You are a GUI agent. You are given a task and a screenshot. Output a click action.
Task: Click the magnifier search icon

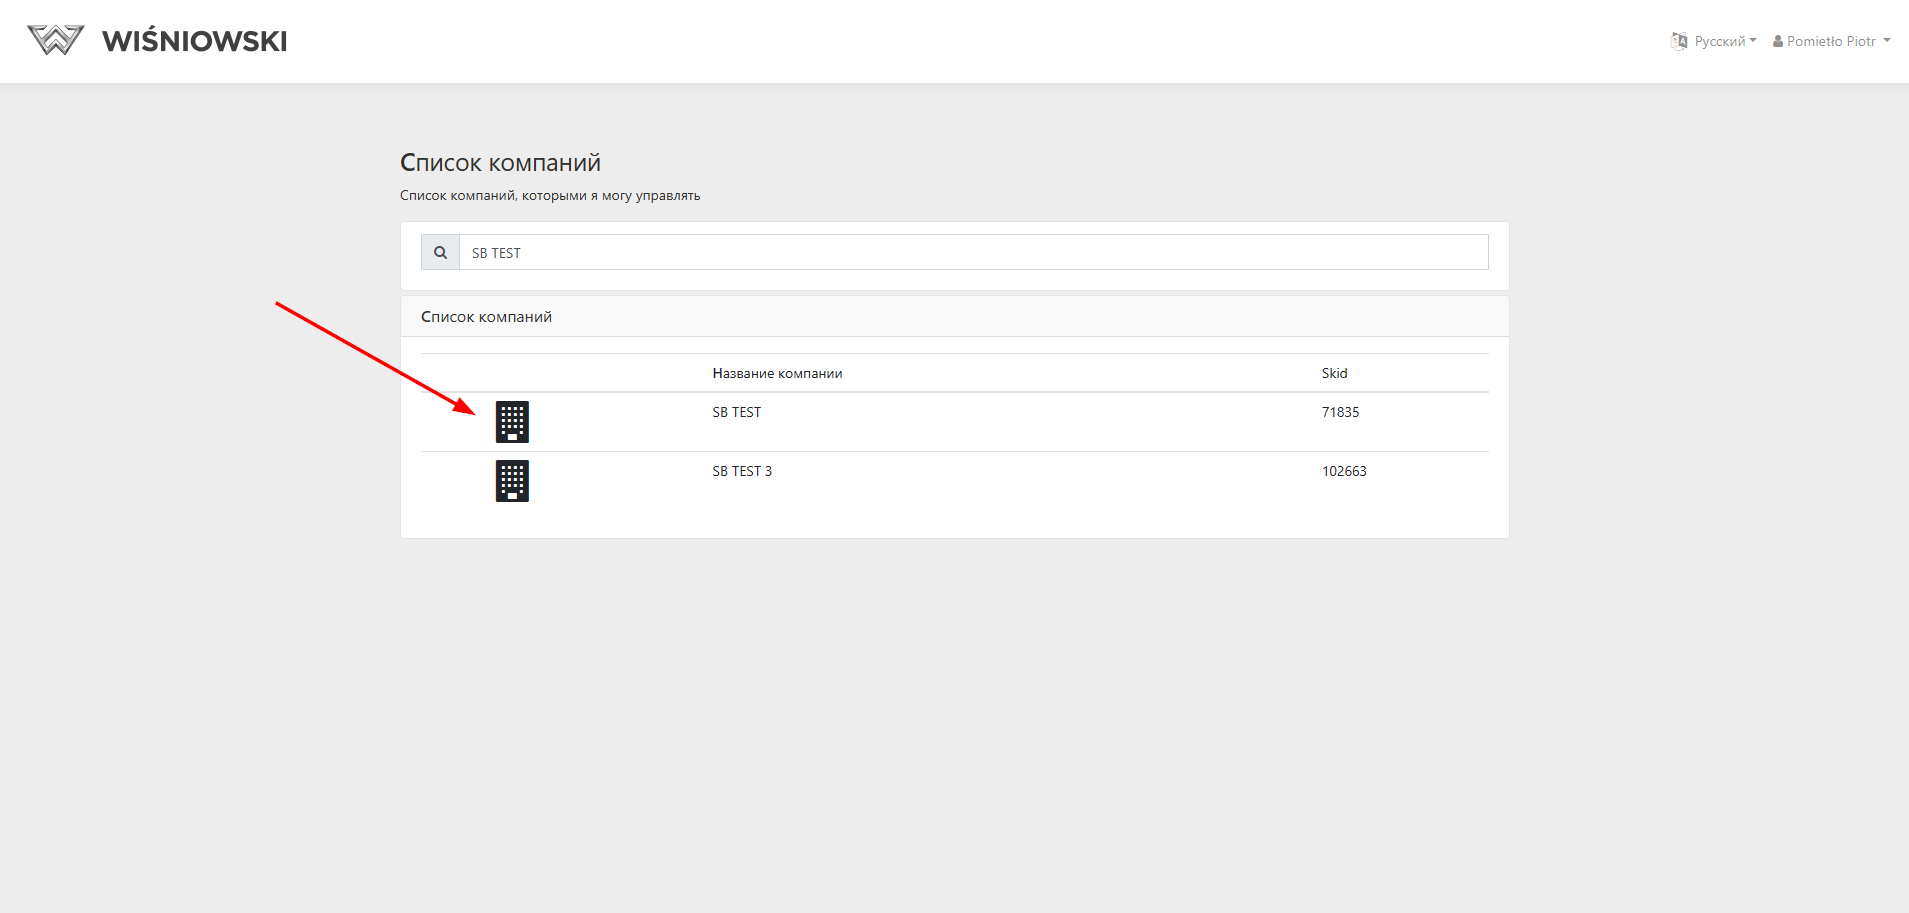tap(440, 253)
